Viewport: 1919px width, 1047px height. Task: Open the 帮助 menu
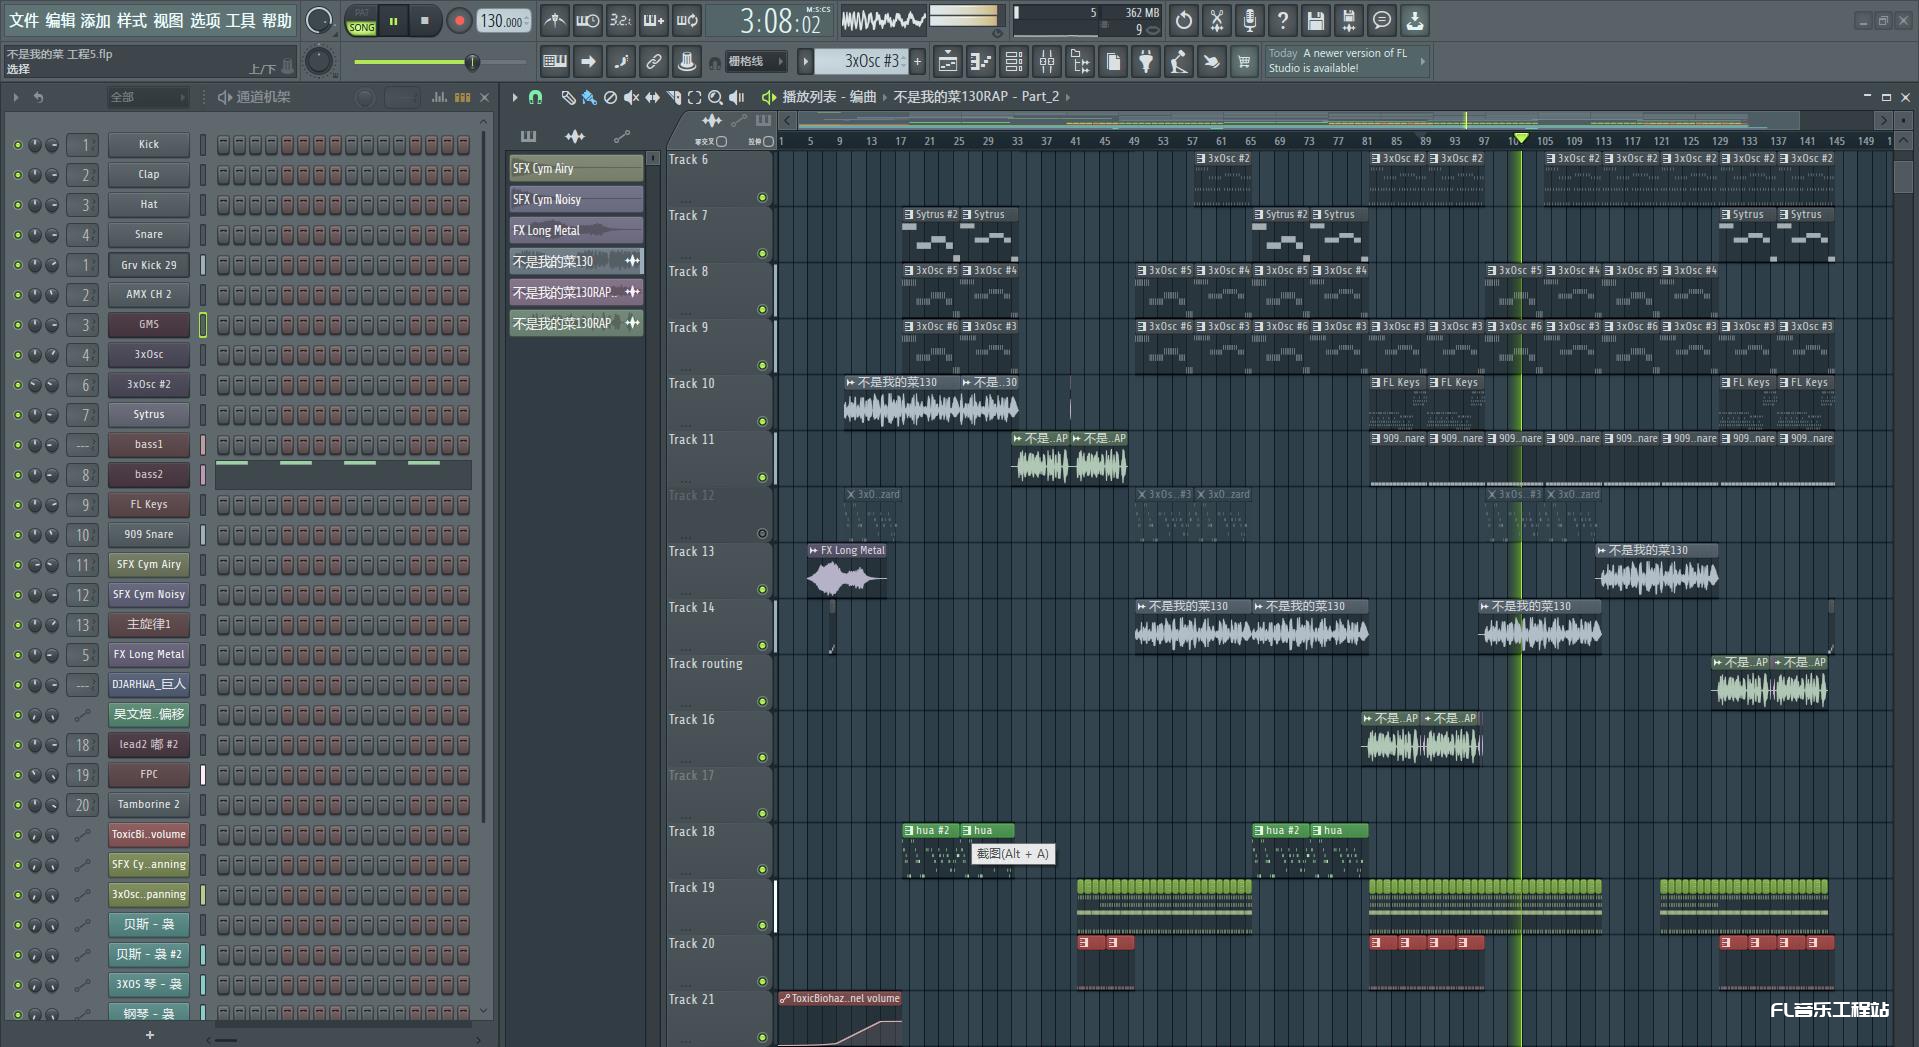click(x=277, y=20)
